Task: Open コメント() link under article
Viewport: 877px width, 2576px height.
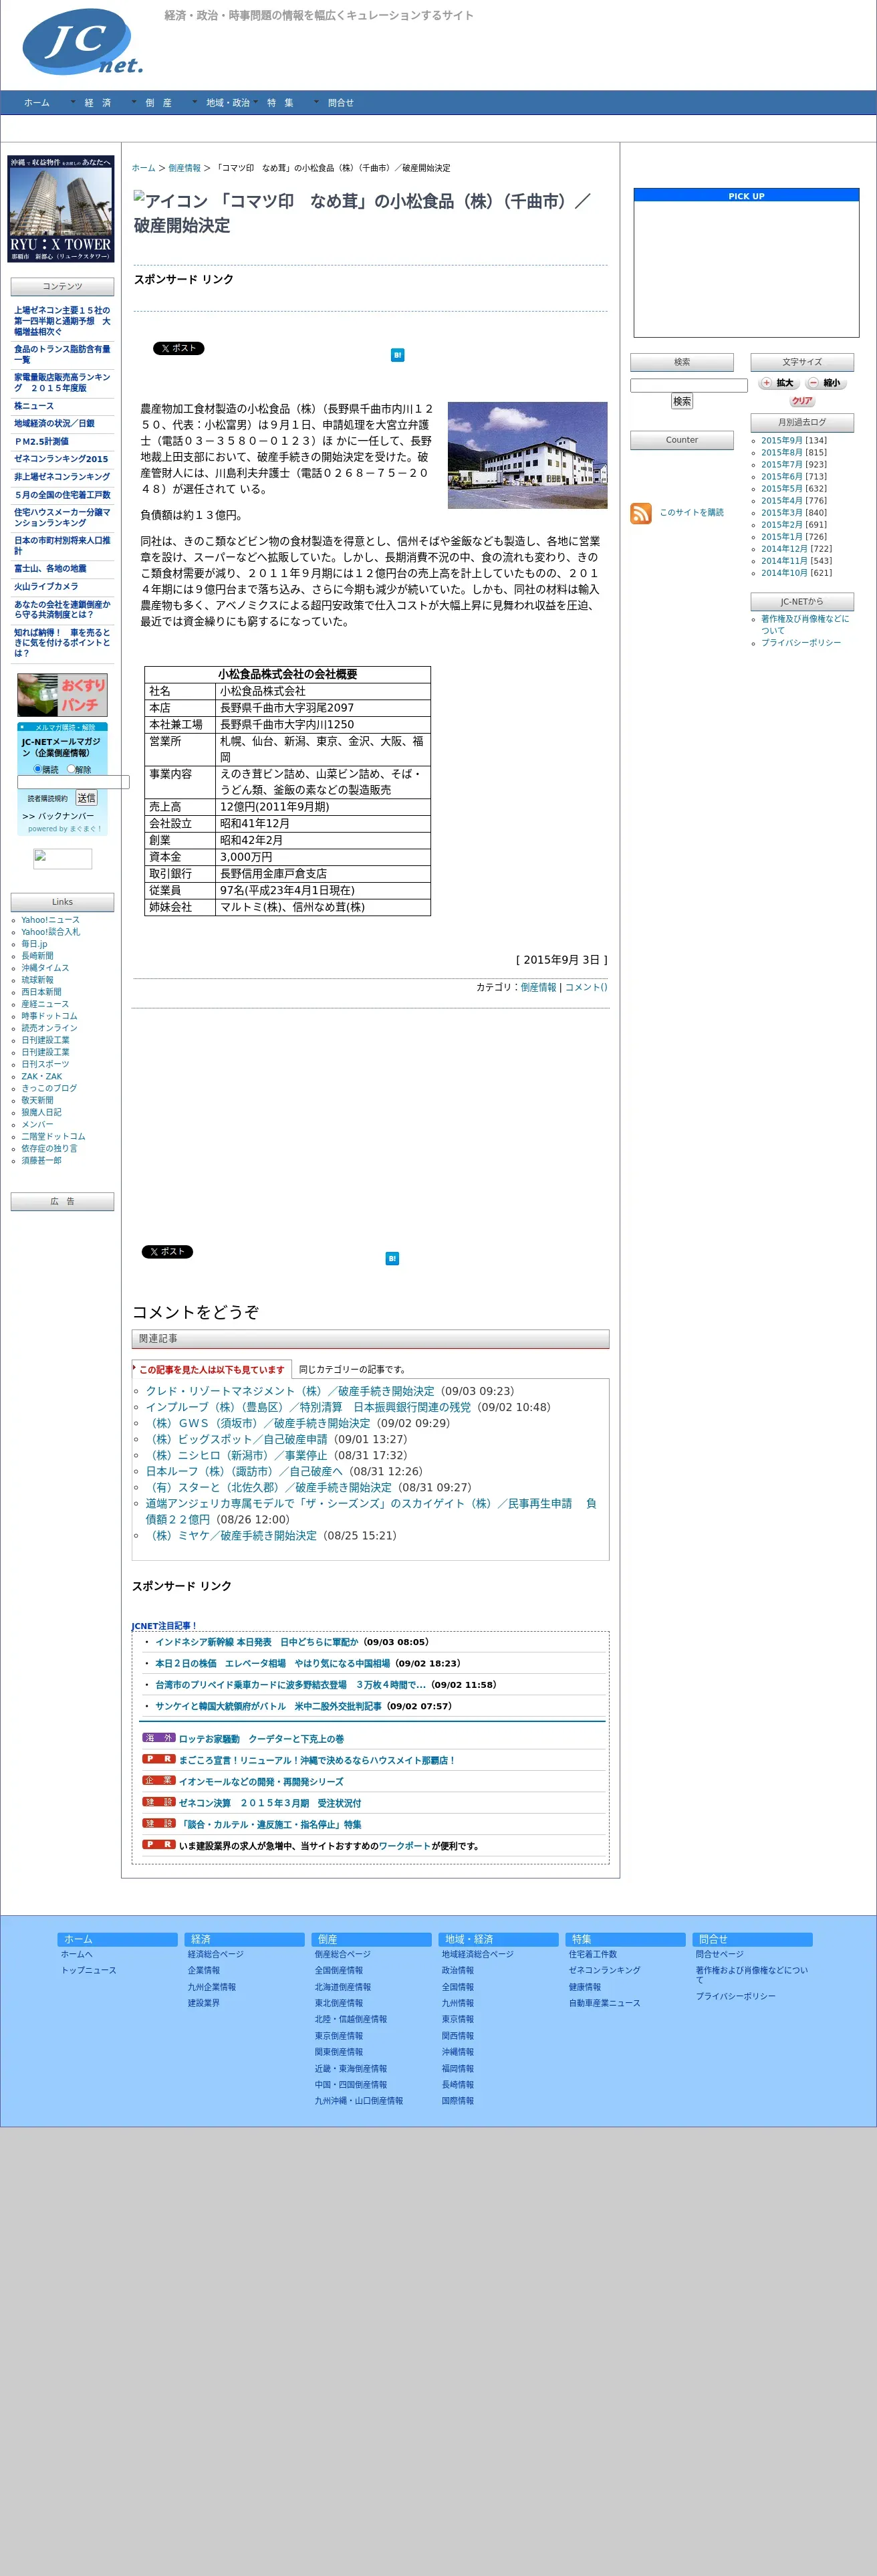Action: coord(586,987)
